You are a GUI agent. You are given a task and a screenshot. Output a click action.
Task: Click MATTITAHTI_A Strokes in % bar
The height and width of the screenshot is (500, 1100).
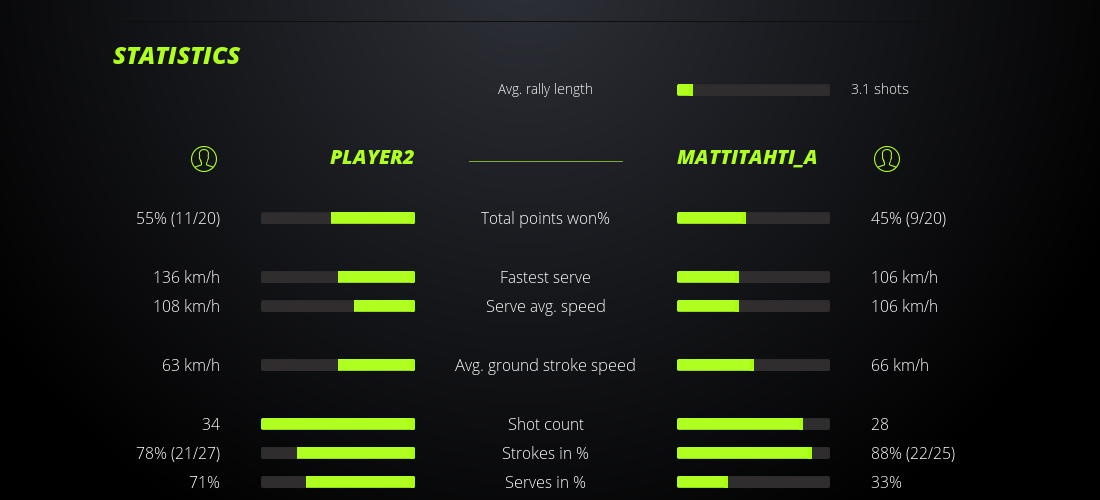753,453
